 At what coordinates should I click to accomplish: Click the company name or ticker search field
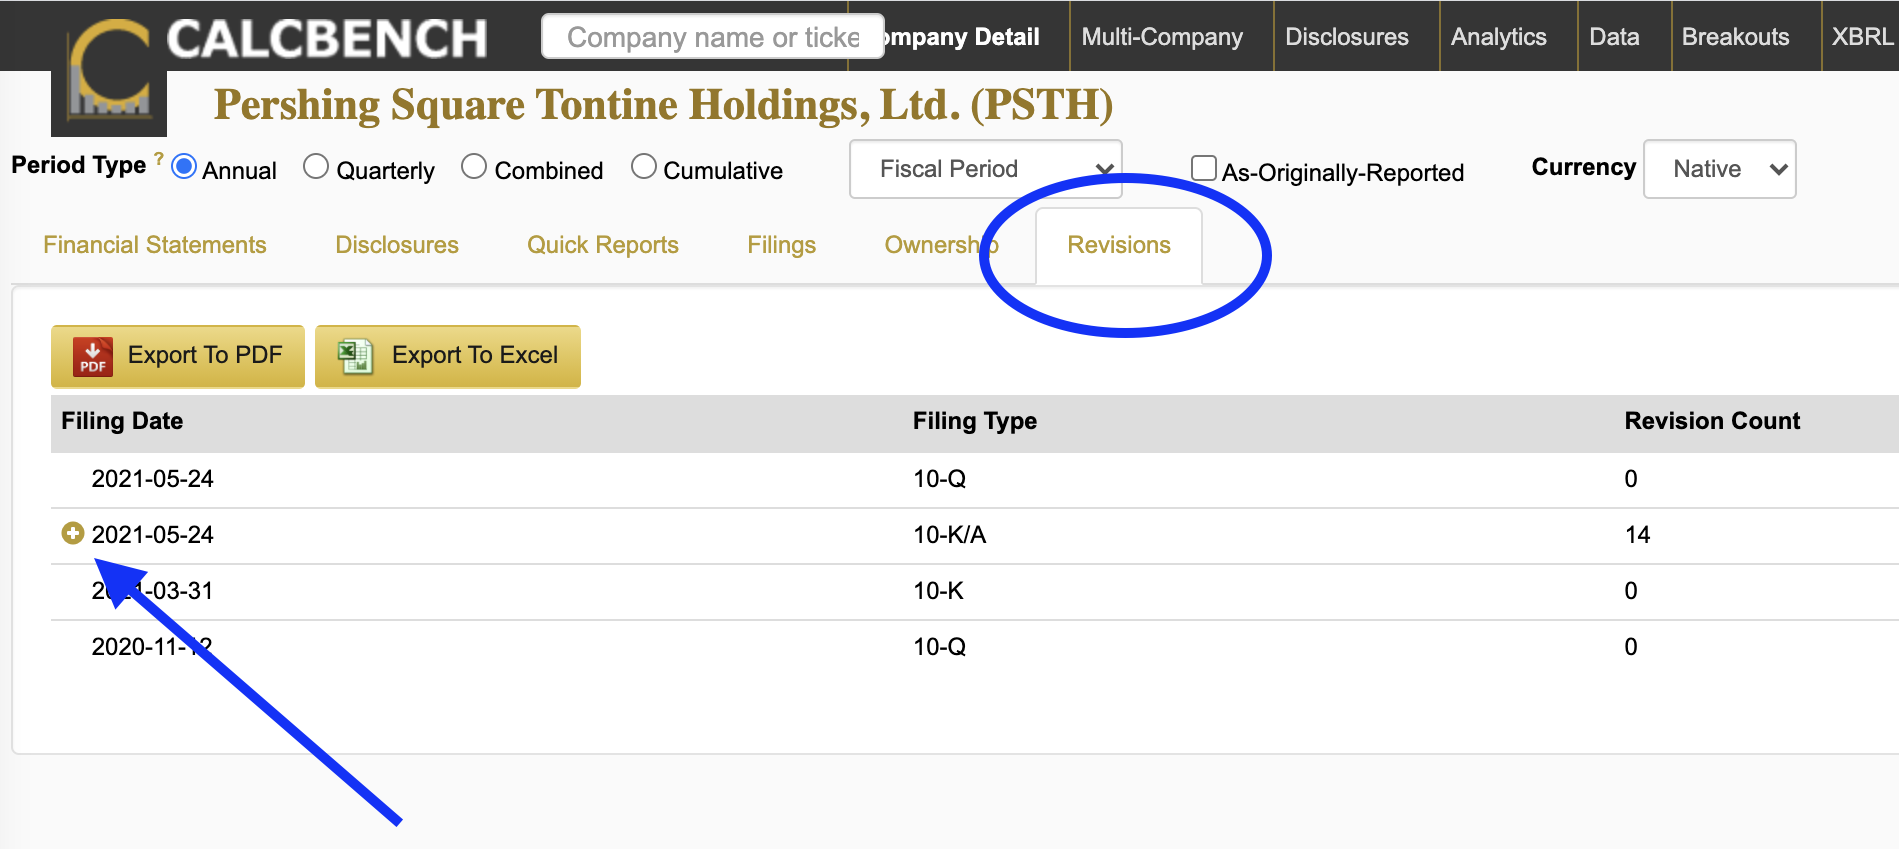(x=712, y=37)
